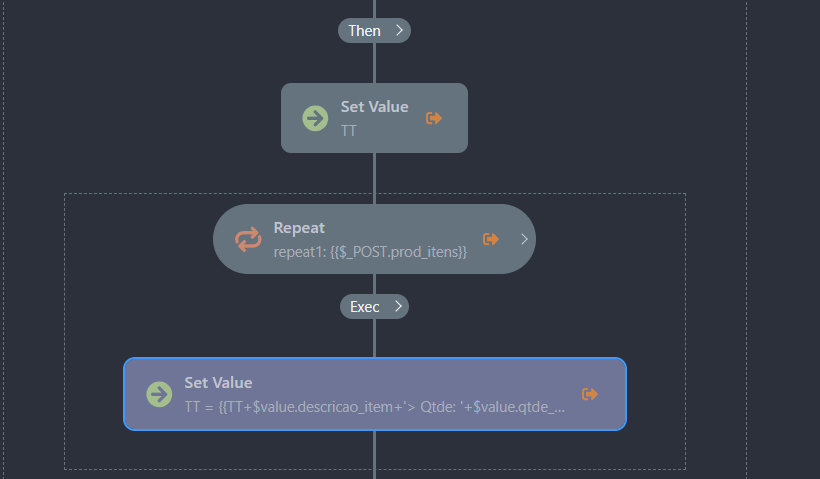Click the green arrow icon on Set Value TT step
The height and width of the screenshot is (479, 820).
315,118
